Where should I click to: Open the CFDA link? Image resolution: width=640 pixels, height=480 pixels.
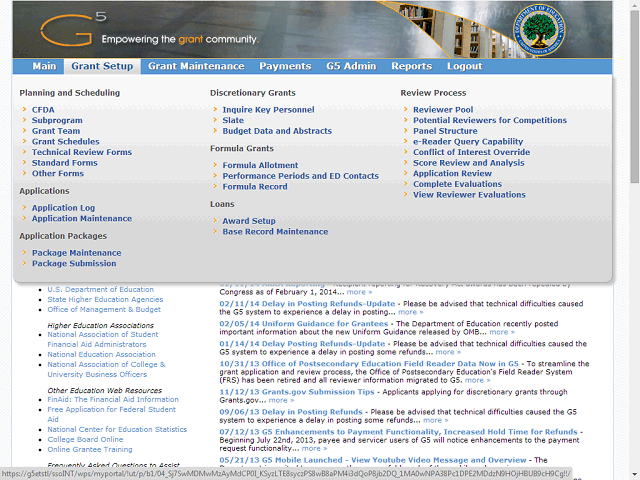pyautogui.click(x=43, y=110)
